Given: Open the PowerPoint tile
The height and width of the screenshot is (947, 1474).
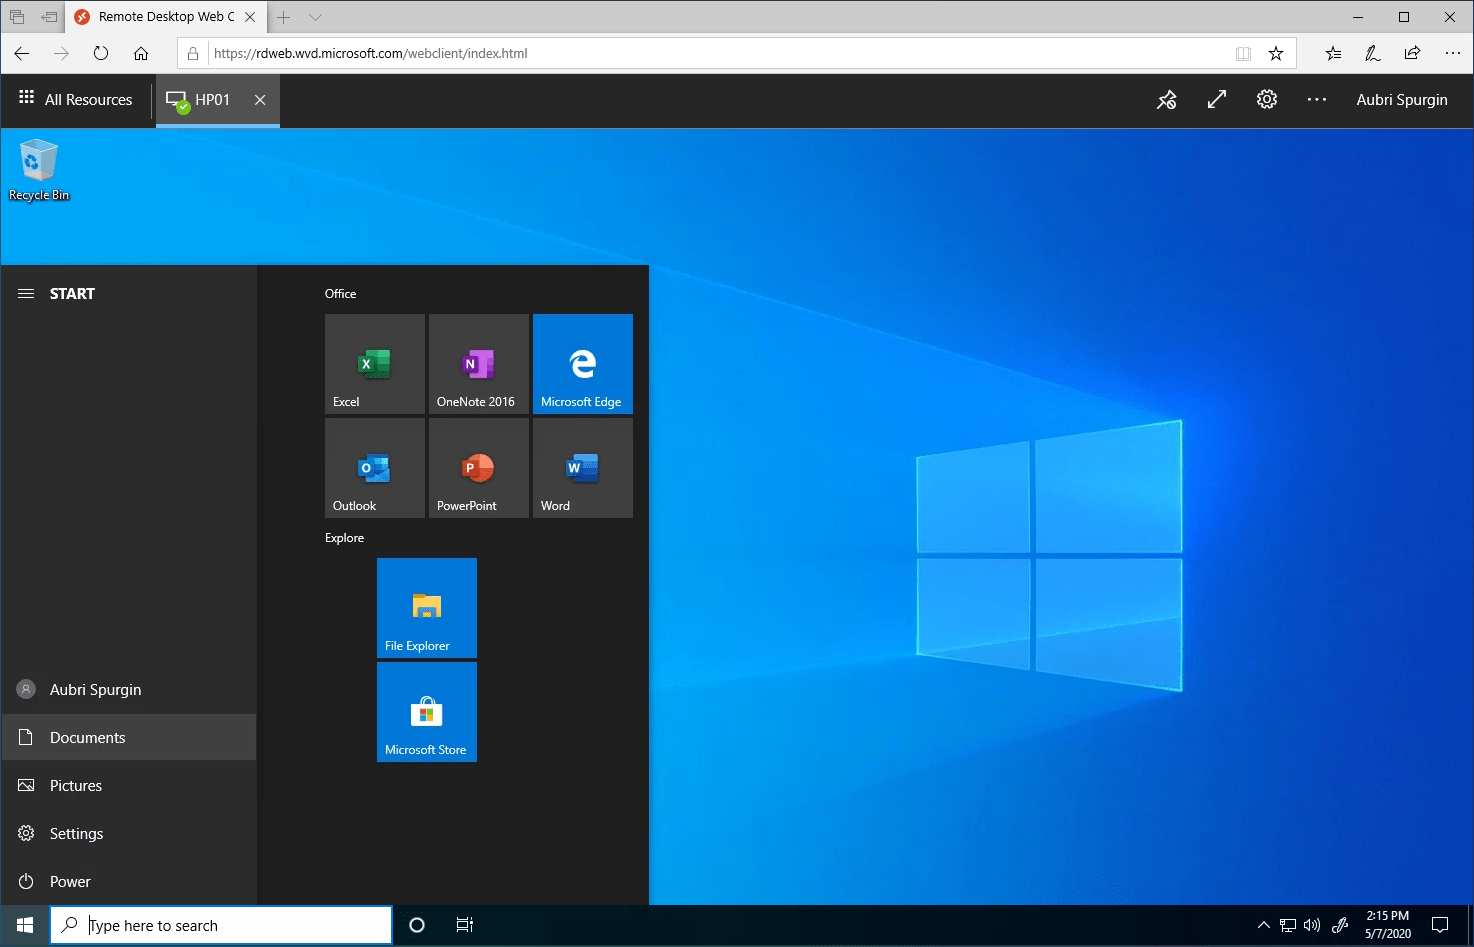Looking at the screenshot, I should (x=479, y=468).
